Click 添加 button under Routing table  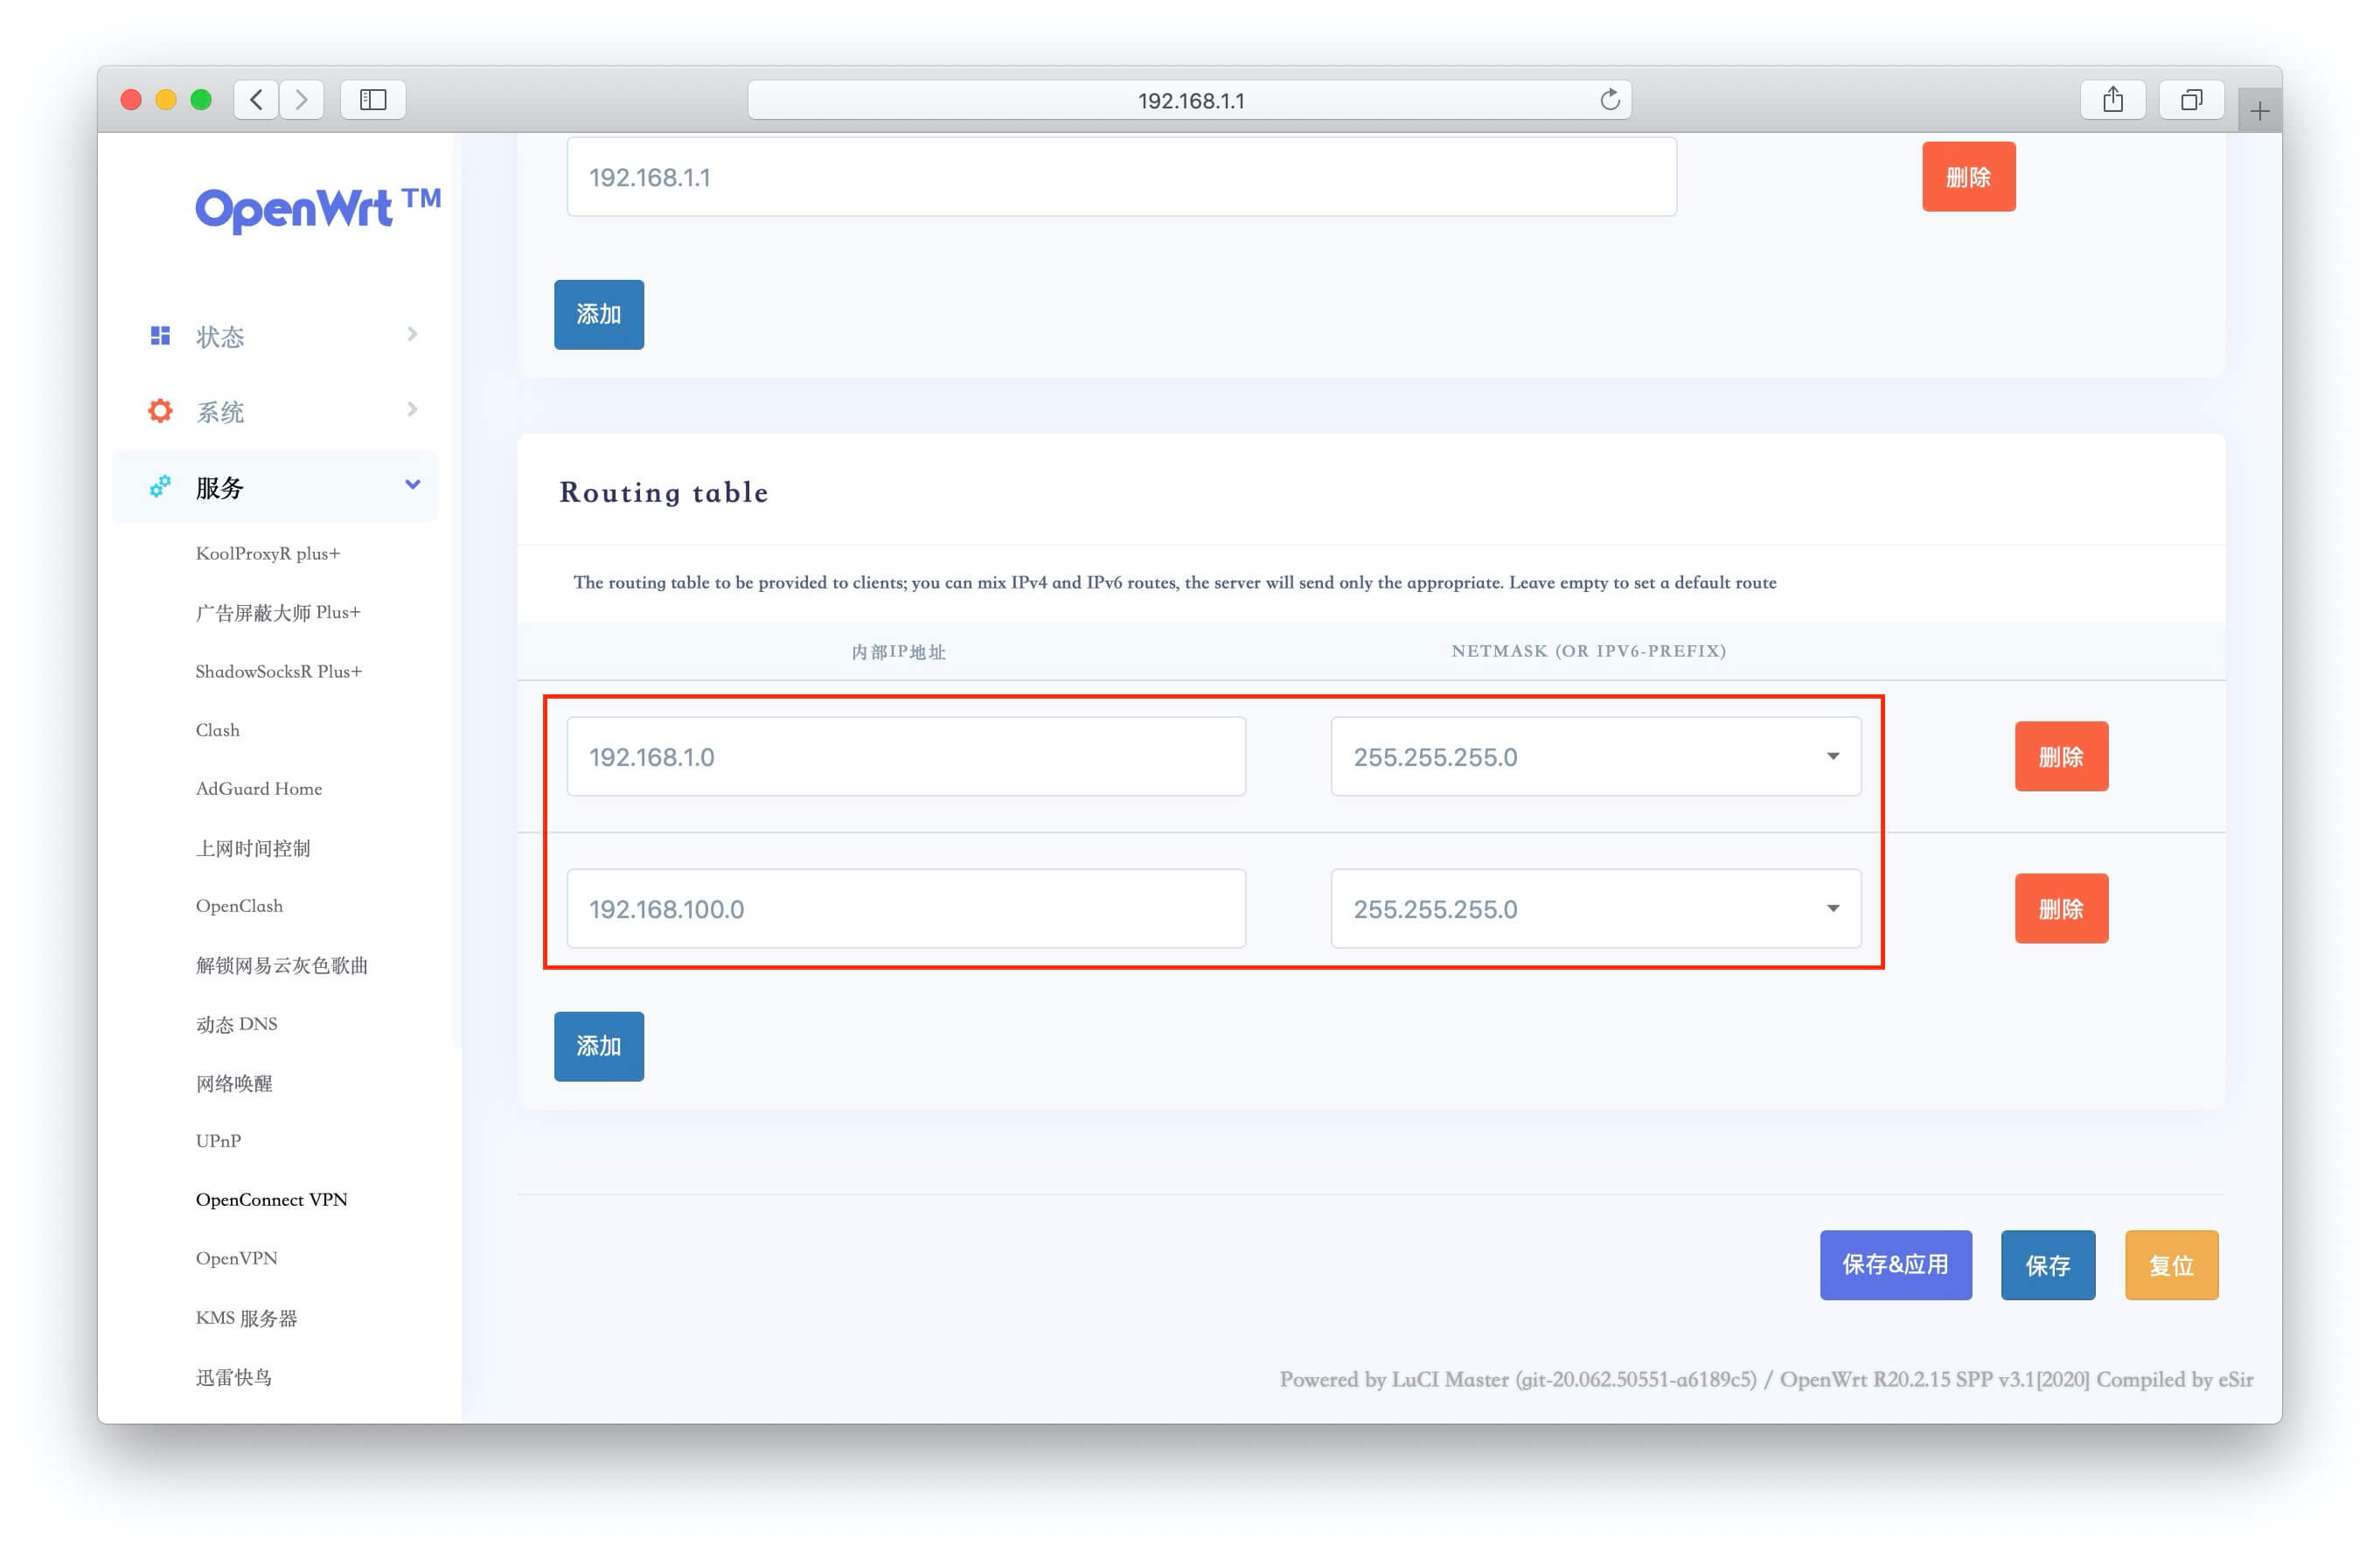(x=598, y=1045)
